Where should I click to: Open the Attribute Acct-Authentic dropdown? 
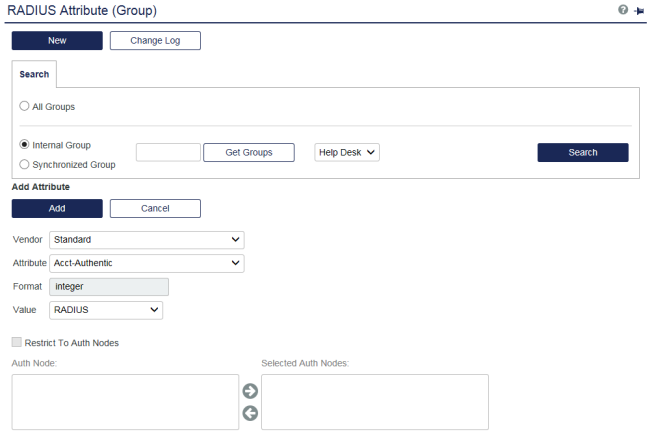(147, 263)
